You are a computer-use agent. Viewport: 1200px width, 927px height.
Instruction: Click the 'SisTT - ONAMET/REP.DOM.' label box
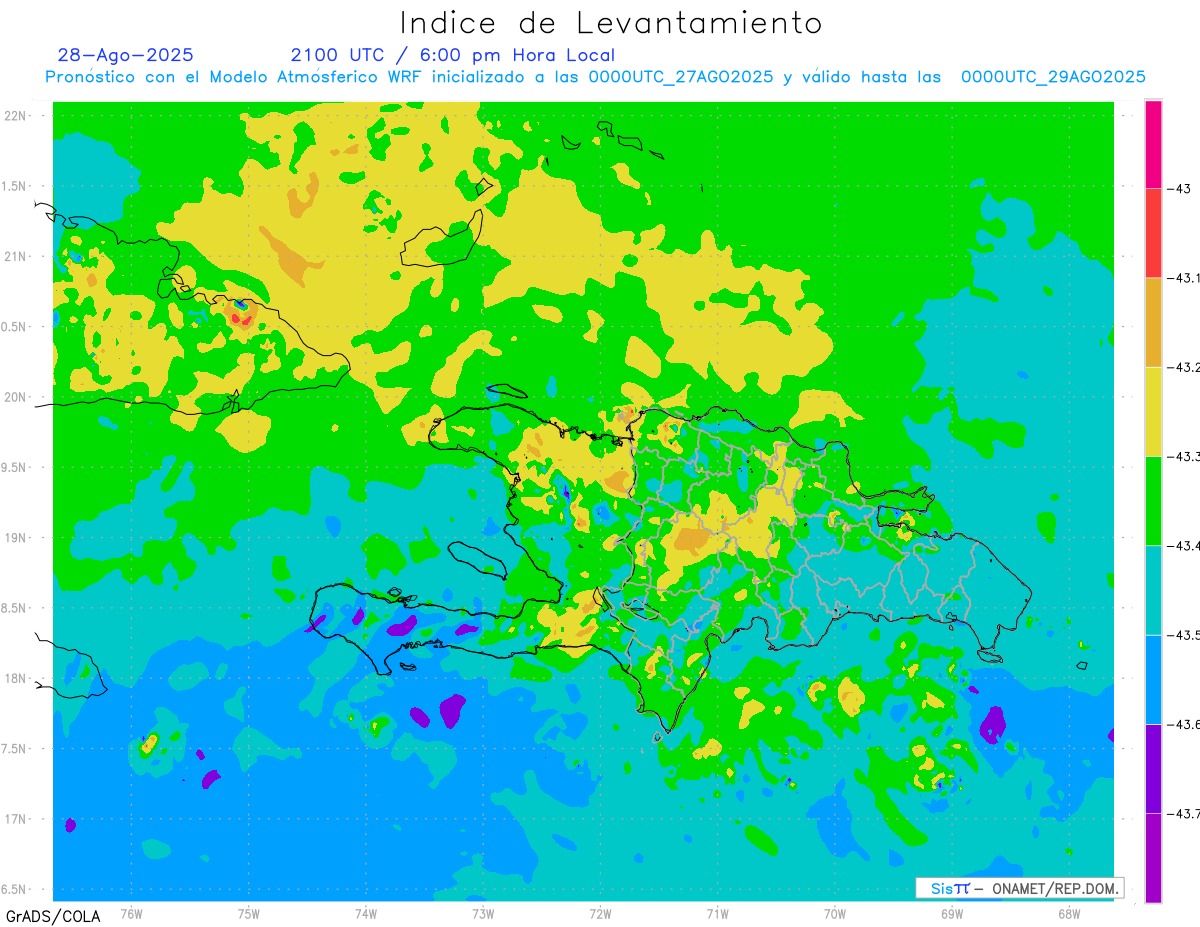[x=1019, y=888]
